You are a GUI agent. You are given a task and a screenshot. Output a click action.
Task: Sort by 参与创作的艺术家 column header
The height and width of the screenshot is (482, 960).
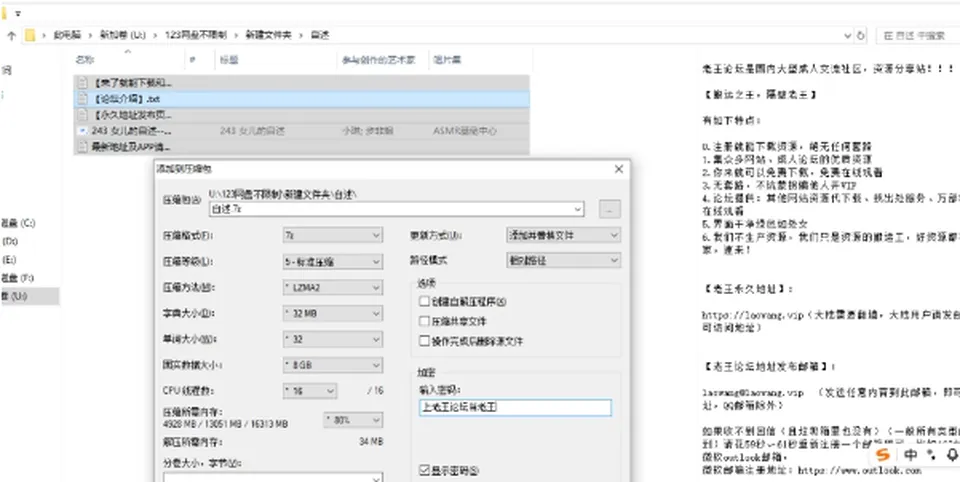tap(378, 60)
